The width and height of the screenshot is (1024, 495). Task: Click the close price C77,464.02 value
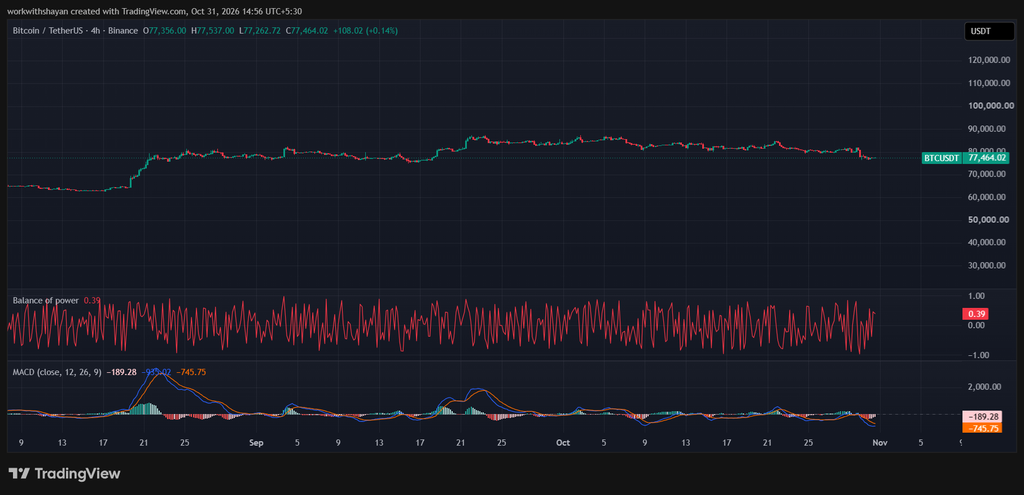(x=307, y=31)
